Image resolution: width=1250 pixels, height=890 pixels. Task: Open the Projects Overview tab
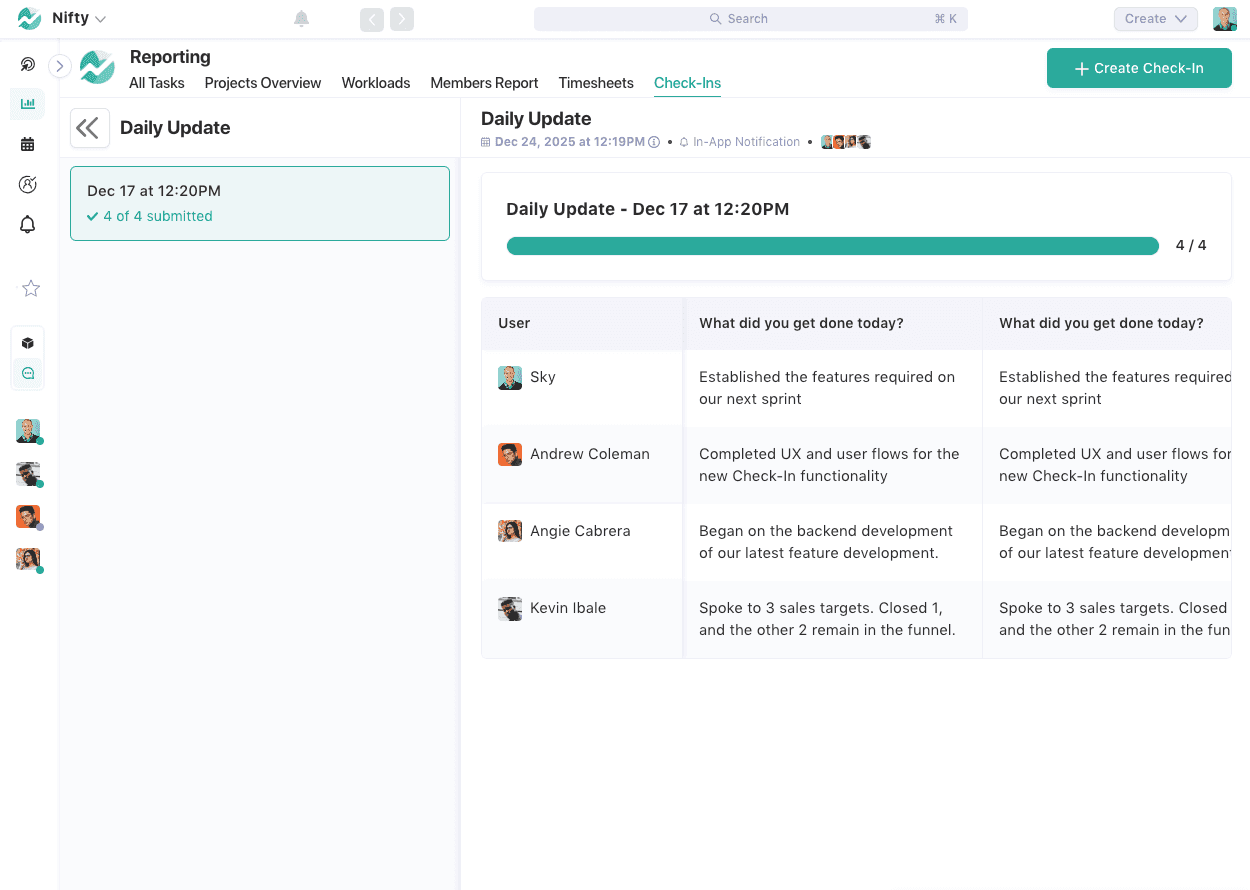pos(263,83)
